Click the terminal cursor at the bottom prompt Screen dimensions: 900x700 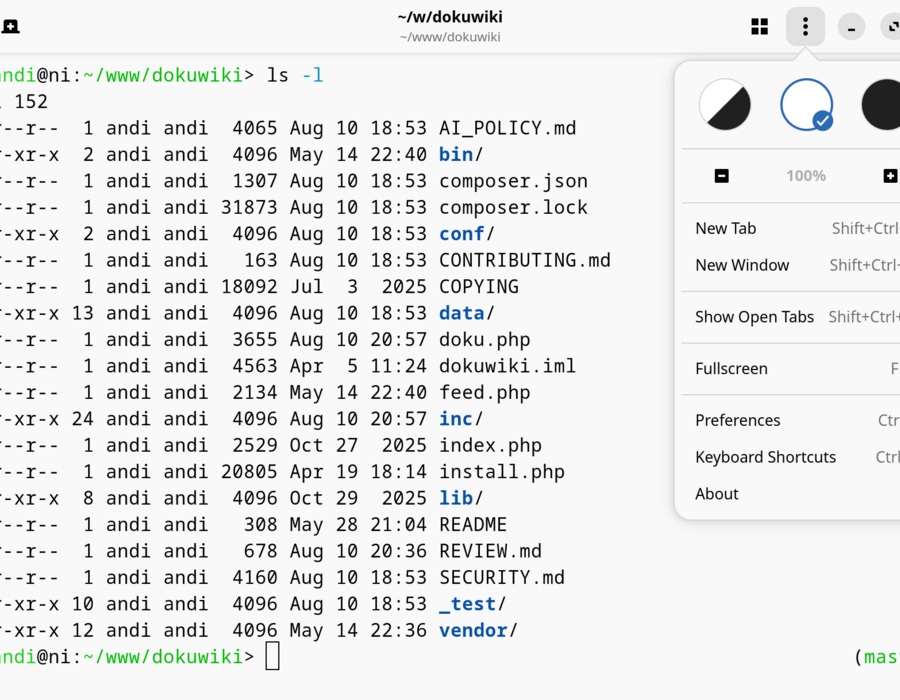273,656
